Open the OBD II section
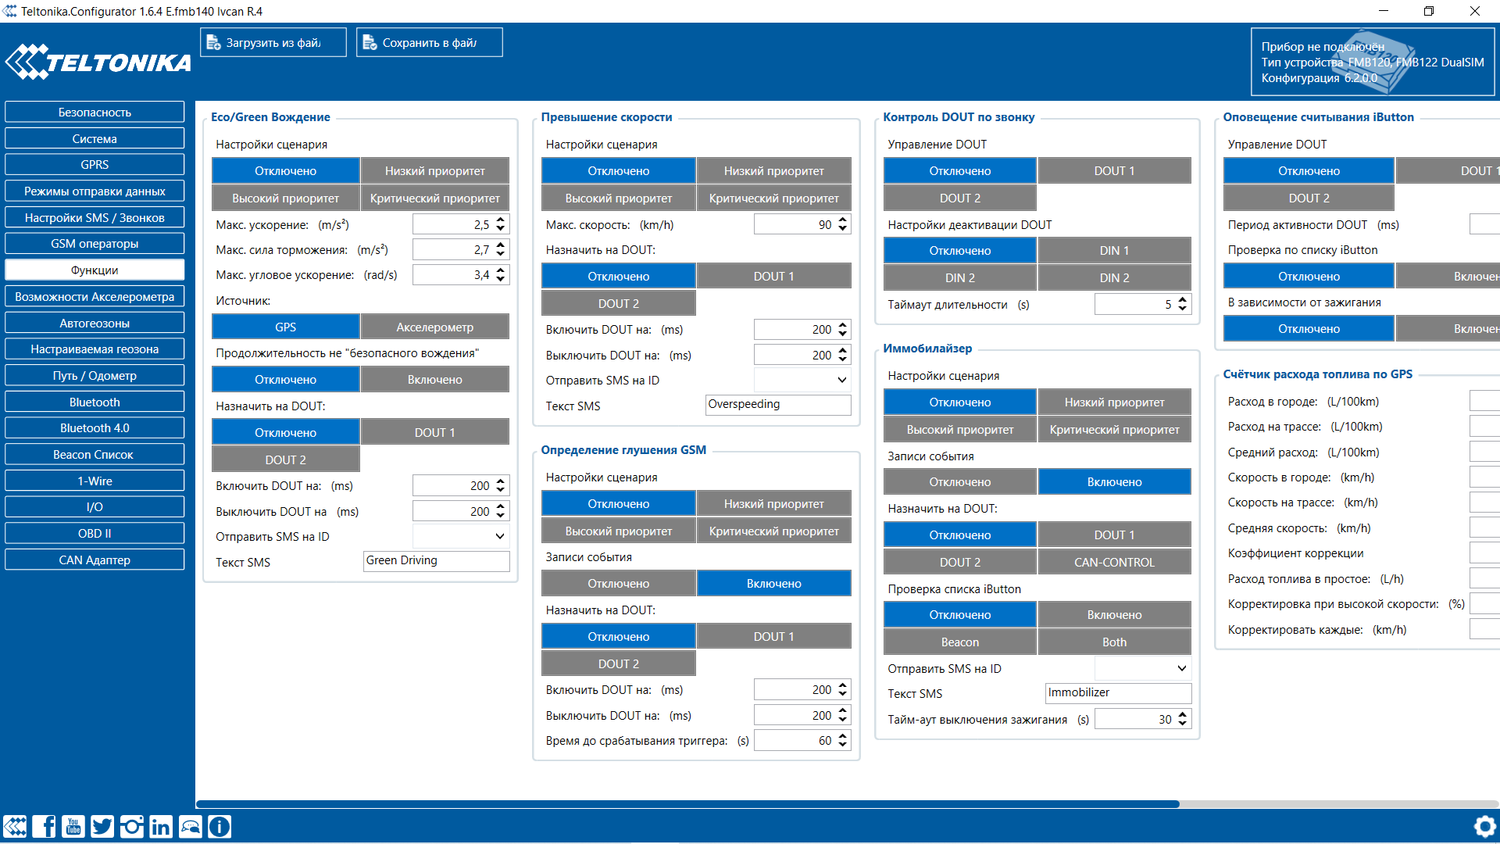Image resolution: width=1500 pixels, height=844 pixels. [94, 533]
